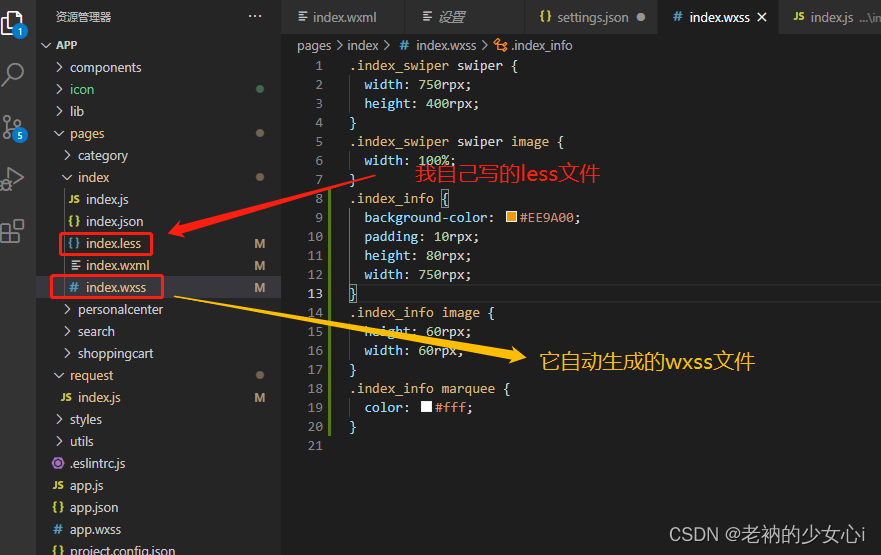Switch to the 设置 editor tab
This screenshot has height=555, width=881.
pos(464,17)
